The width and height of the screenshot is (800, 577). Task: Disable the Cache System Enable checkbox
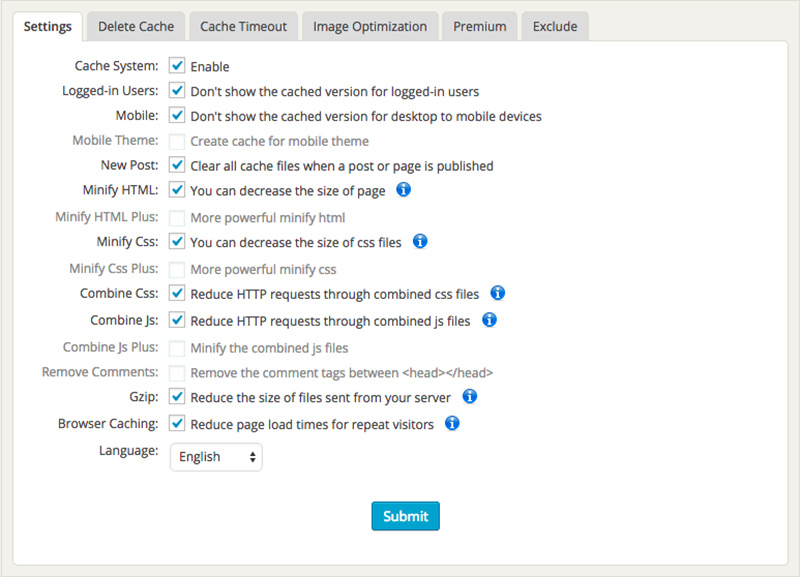tap(177, 66)
